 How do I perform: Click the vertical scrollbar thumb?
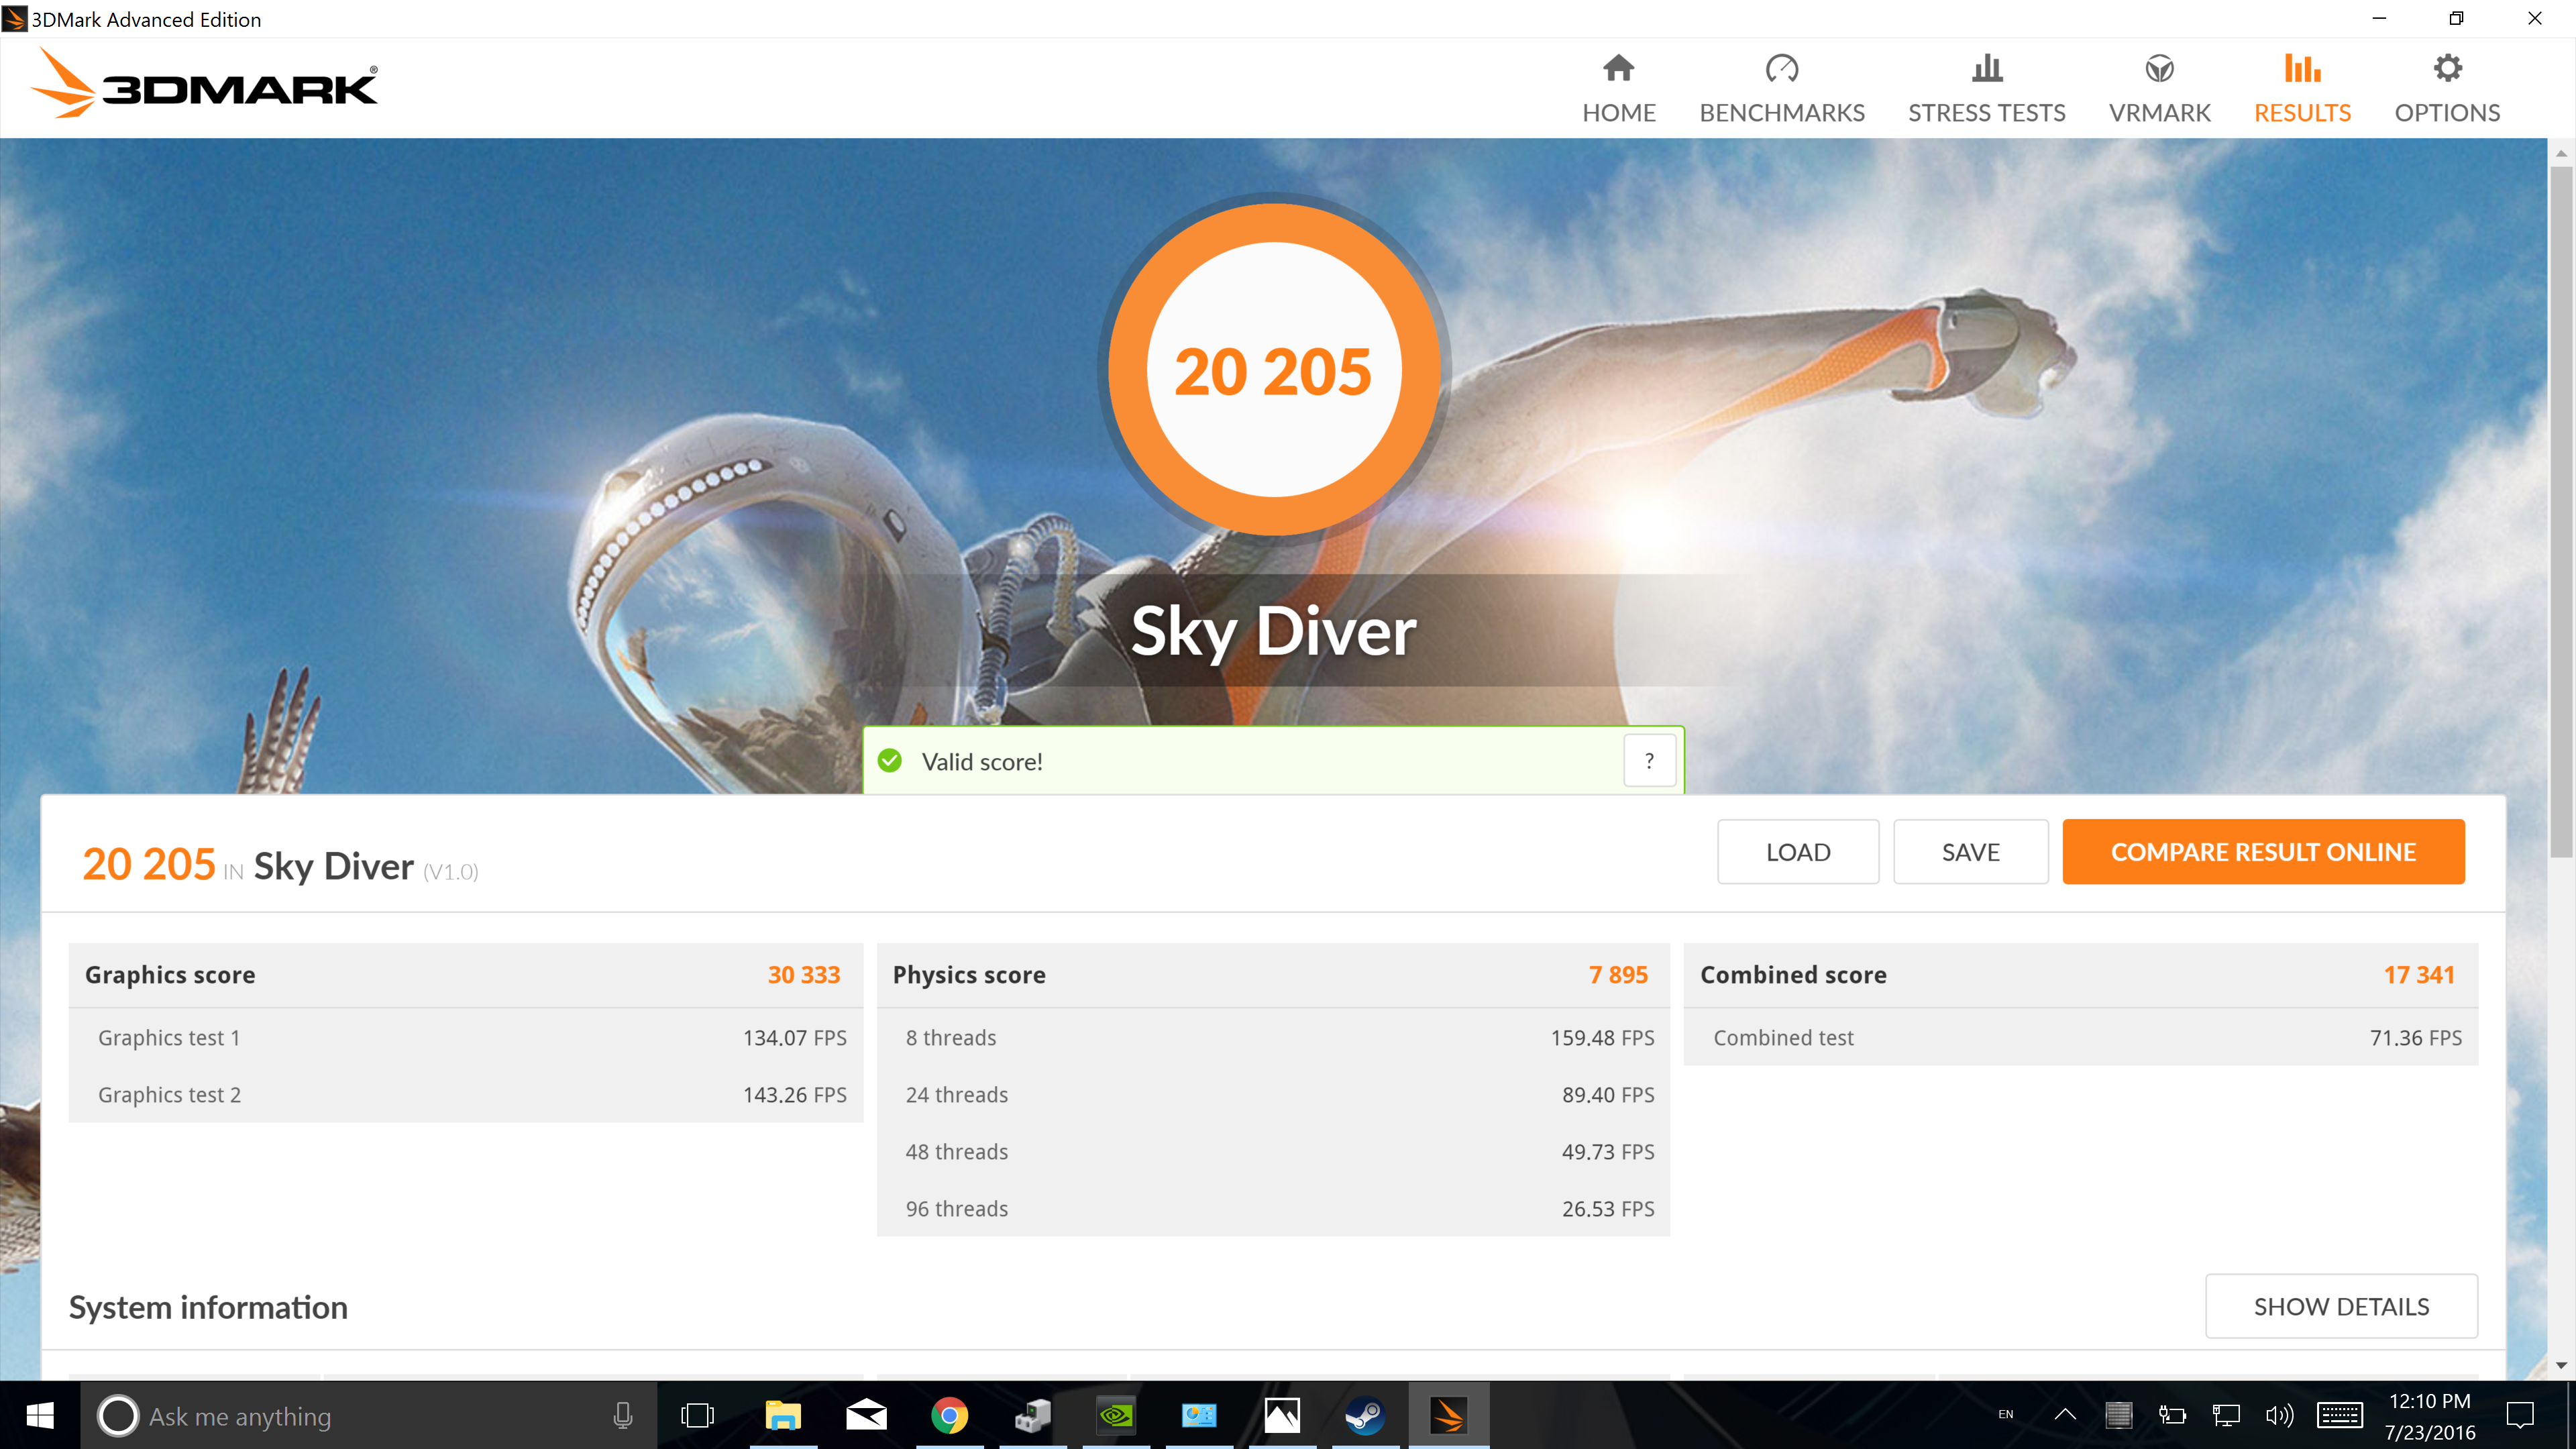(2561, 512)
